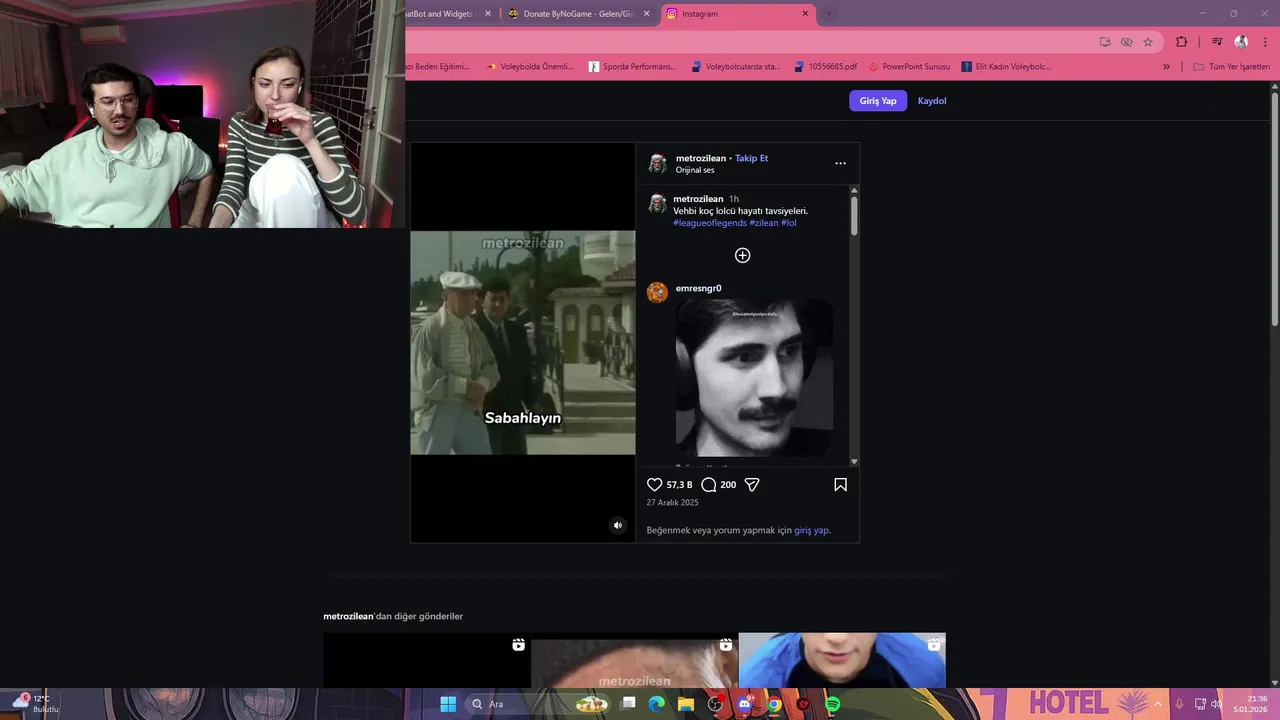Open Chrome profile avatar
The width and height of the screenshot is (1280, 720).
[1241, 42]
